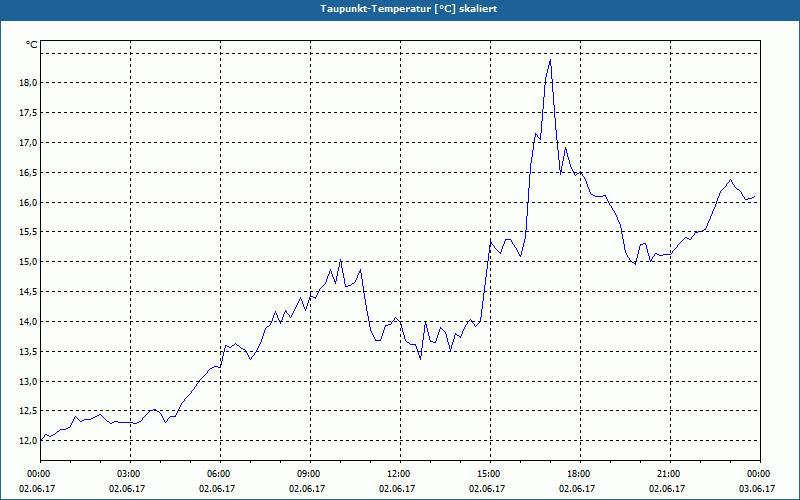Click the 21:00 time label
800x500 pixels.
coord(669,474)
